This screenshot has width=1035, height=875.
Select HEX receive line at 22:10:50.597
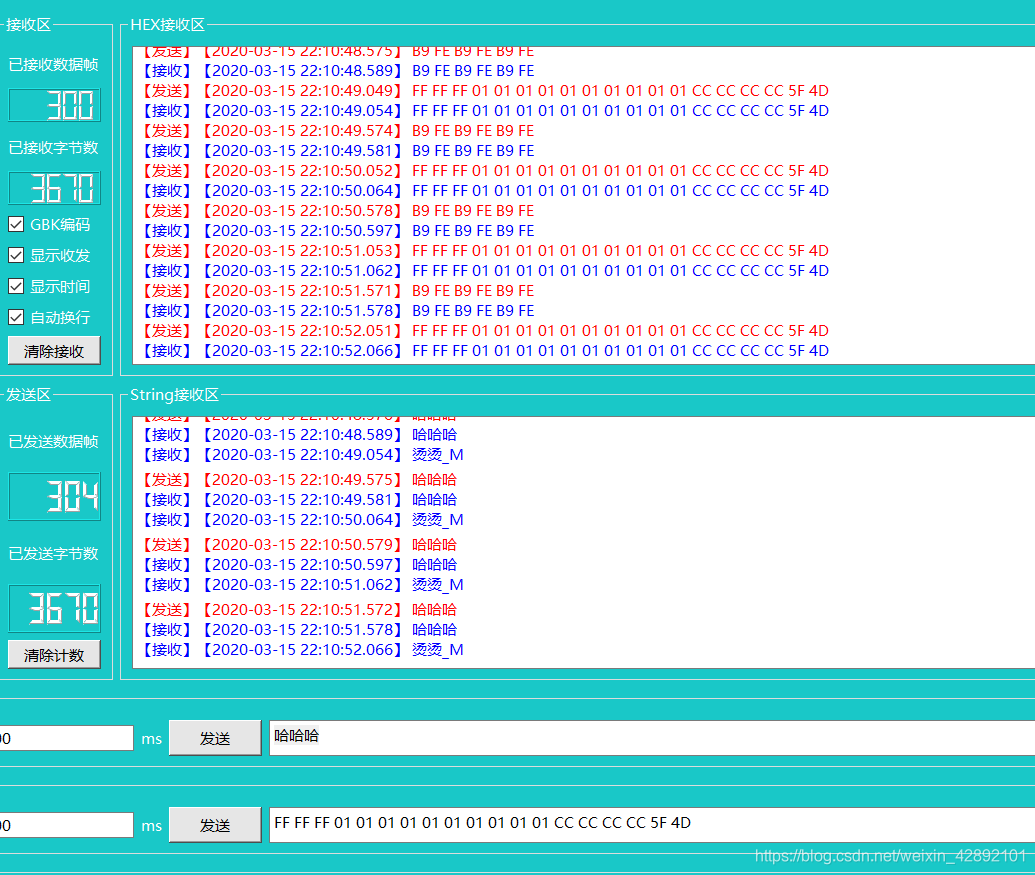click(339, 230)
